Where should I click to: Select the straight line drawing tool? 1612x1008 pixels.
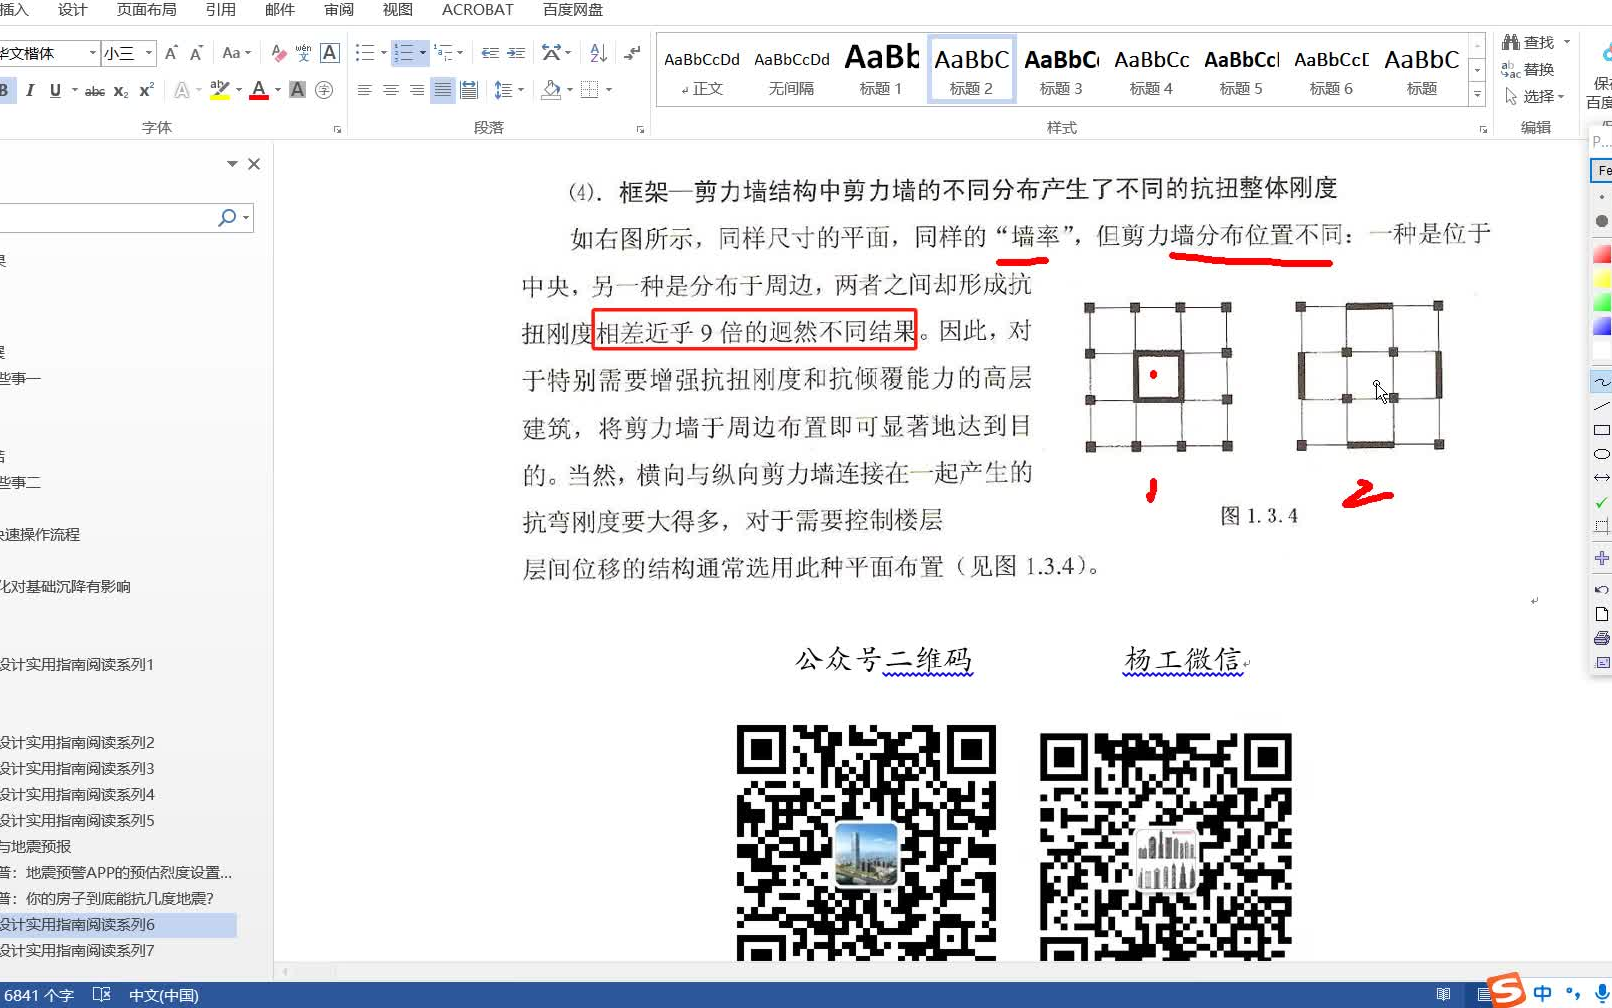1601,406
